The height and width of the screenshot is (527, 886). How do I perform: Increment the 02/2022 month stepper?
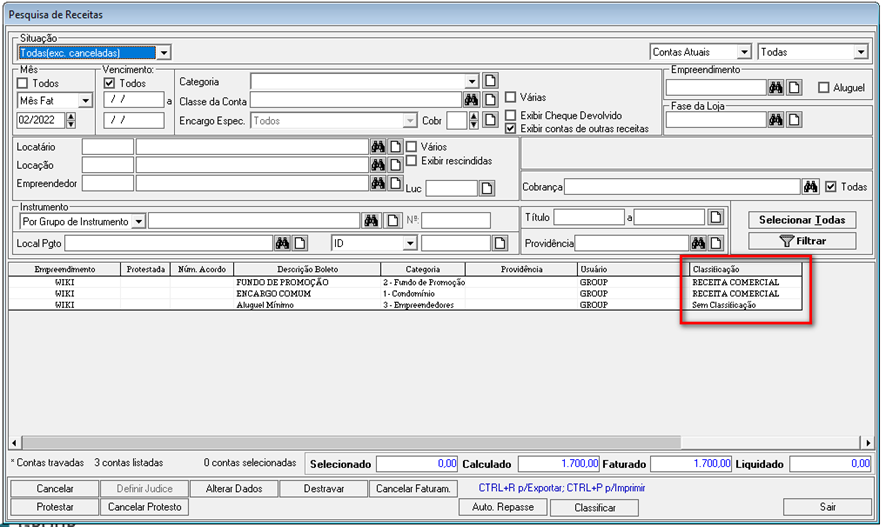point(71,116)
